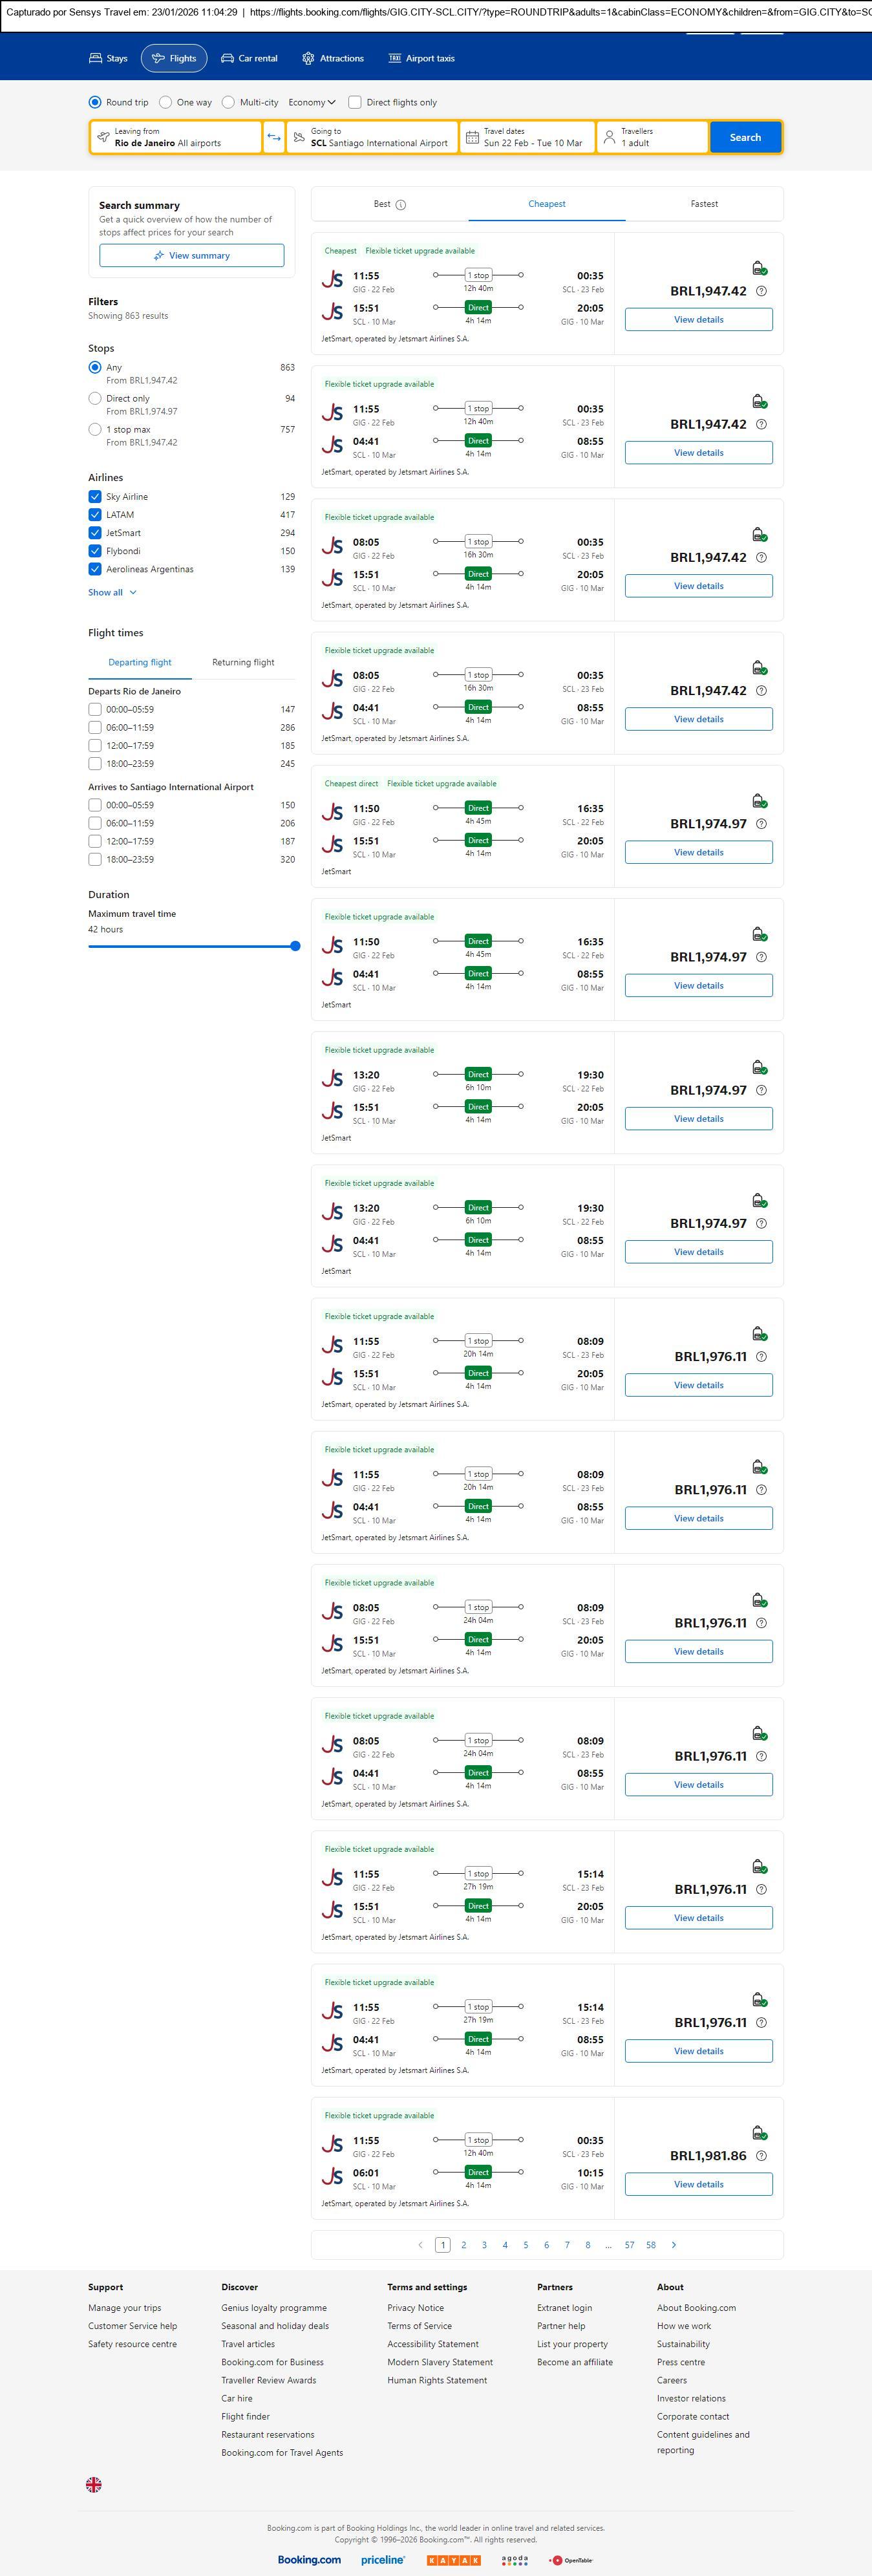Click the price help icon on the first flight result
872x2576 pixels.
(761, 291)
